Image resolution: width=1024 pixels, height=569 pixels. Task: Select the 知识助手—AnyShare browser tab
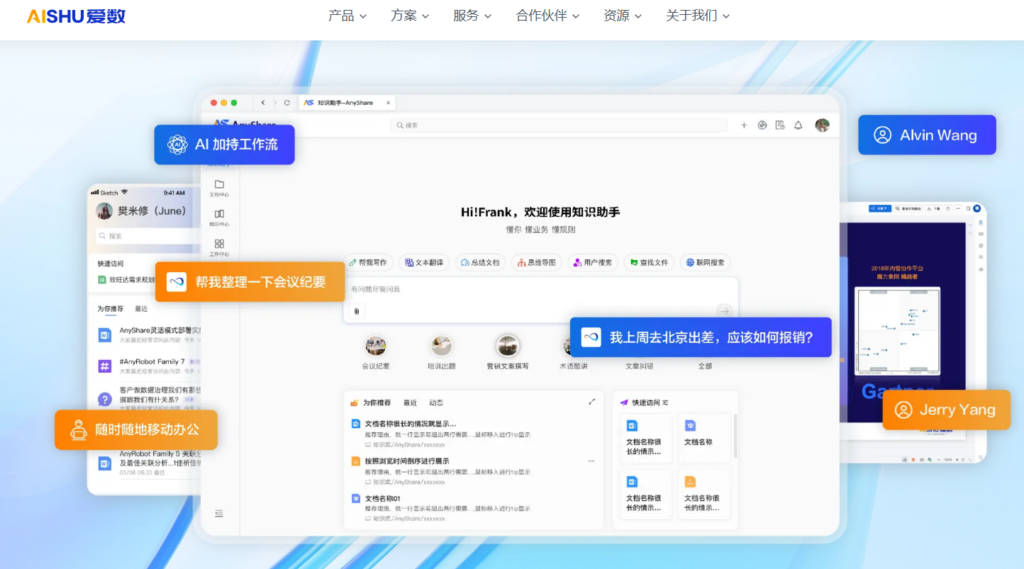tap(345, 103)
